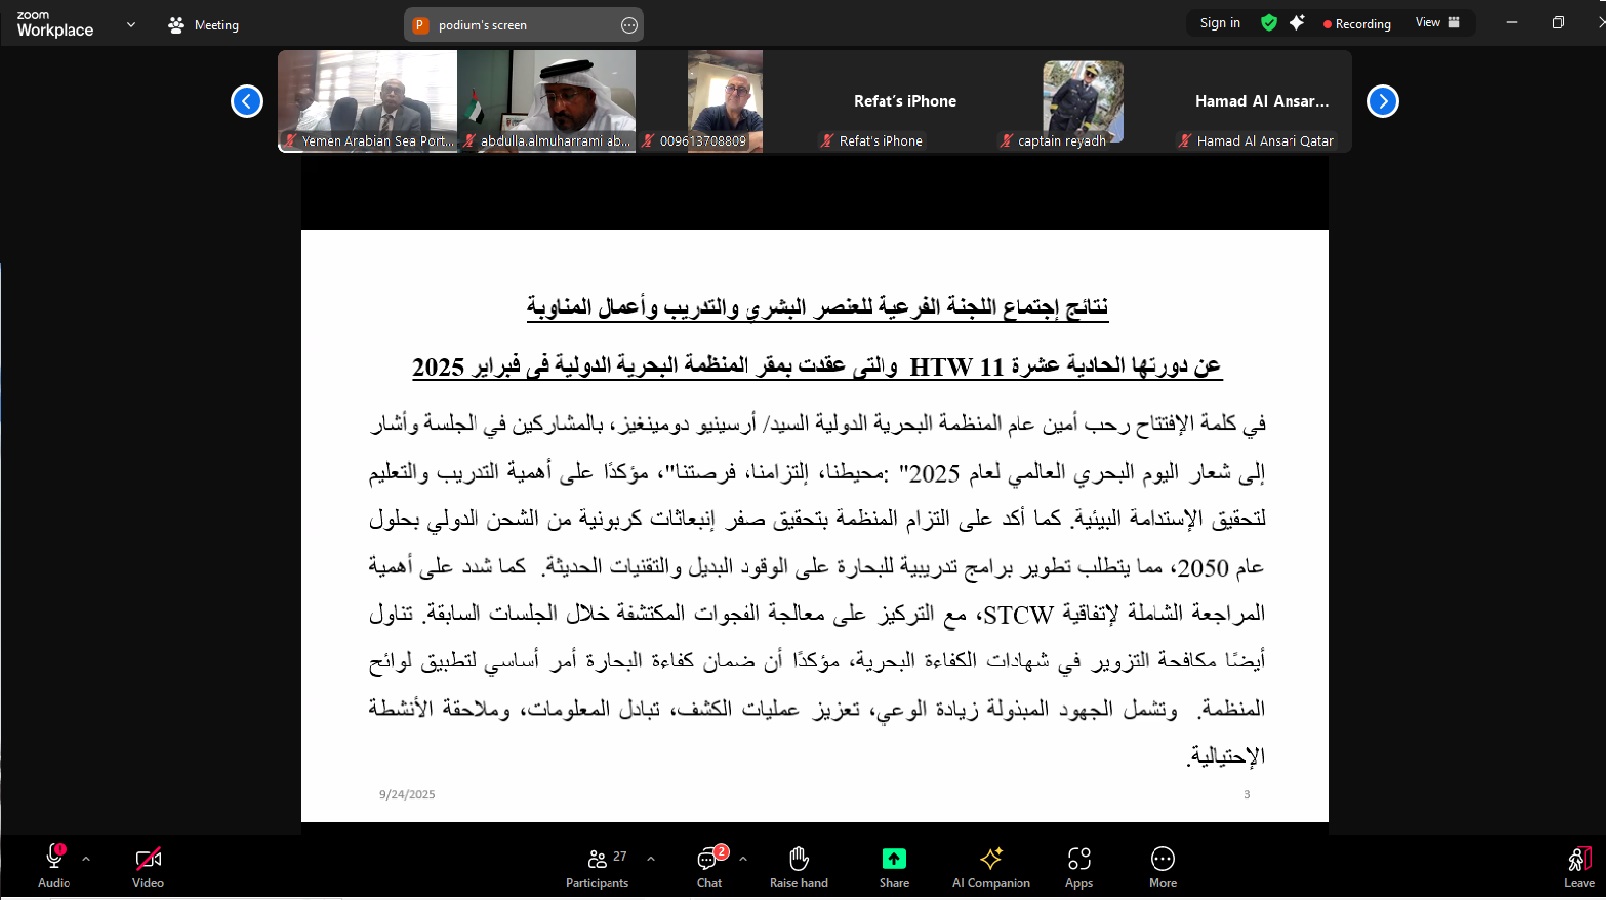The height and width of the screenshot is (900, 1606).
Task: Click AI sparkle icon in top bar
Action: pos(1297,23)
